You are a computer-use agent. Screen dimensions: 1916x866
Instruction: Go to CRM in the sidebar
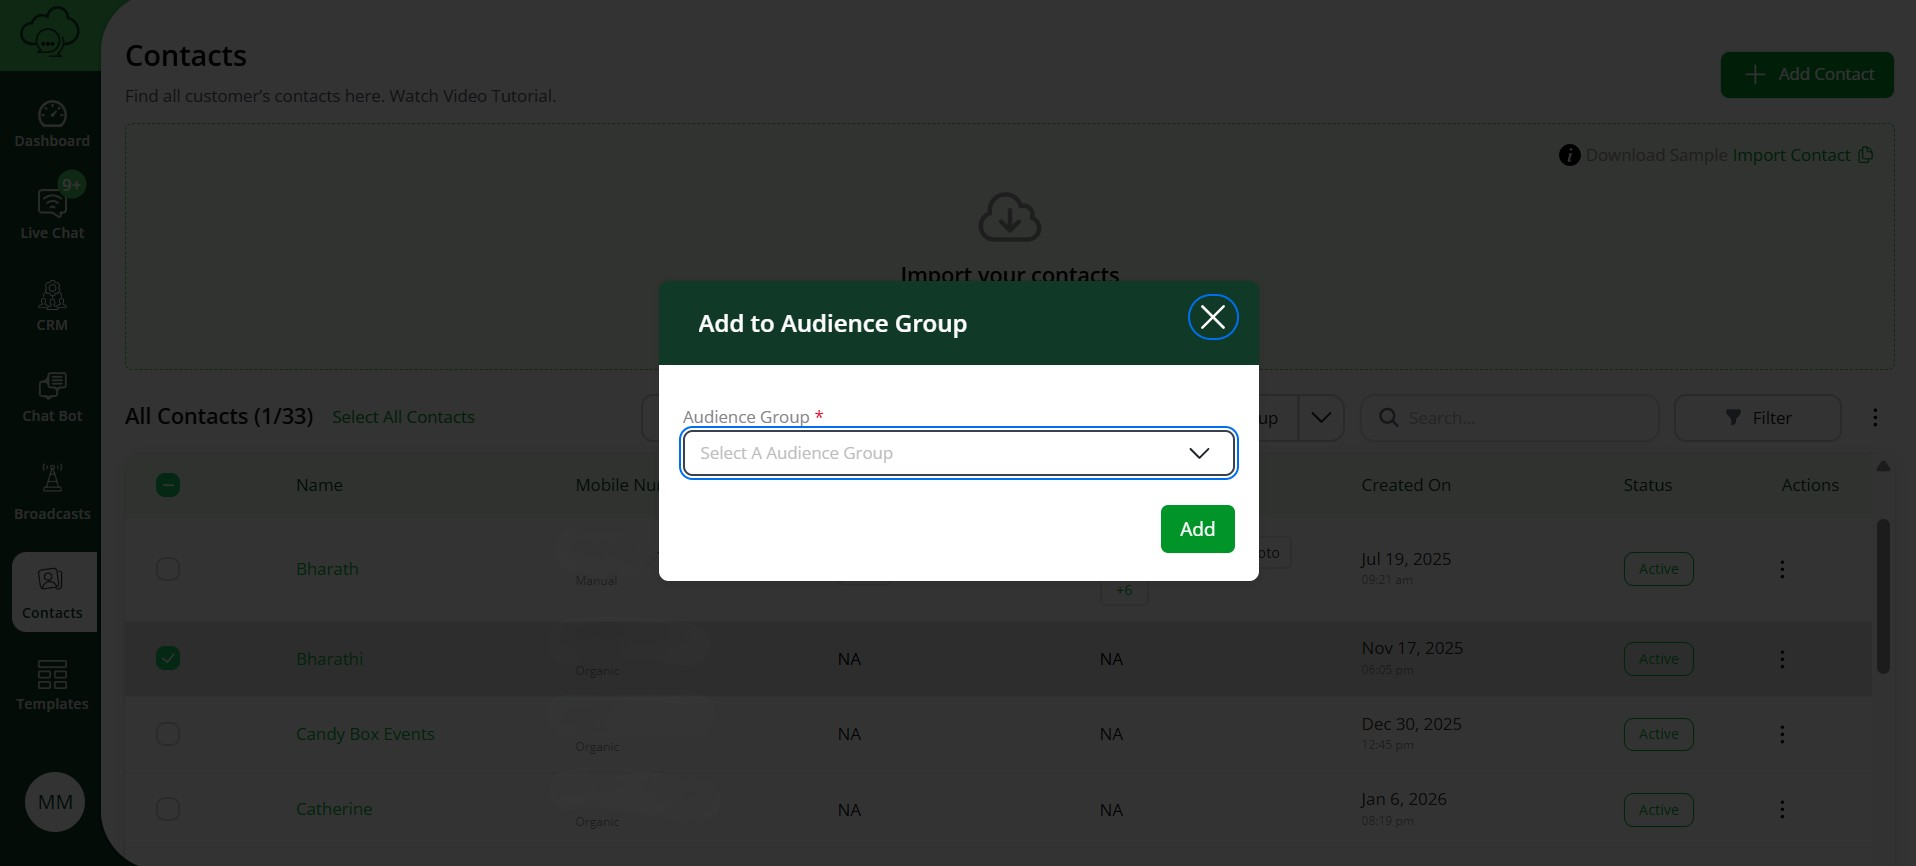coord(52,306)
